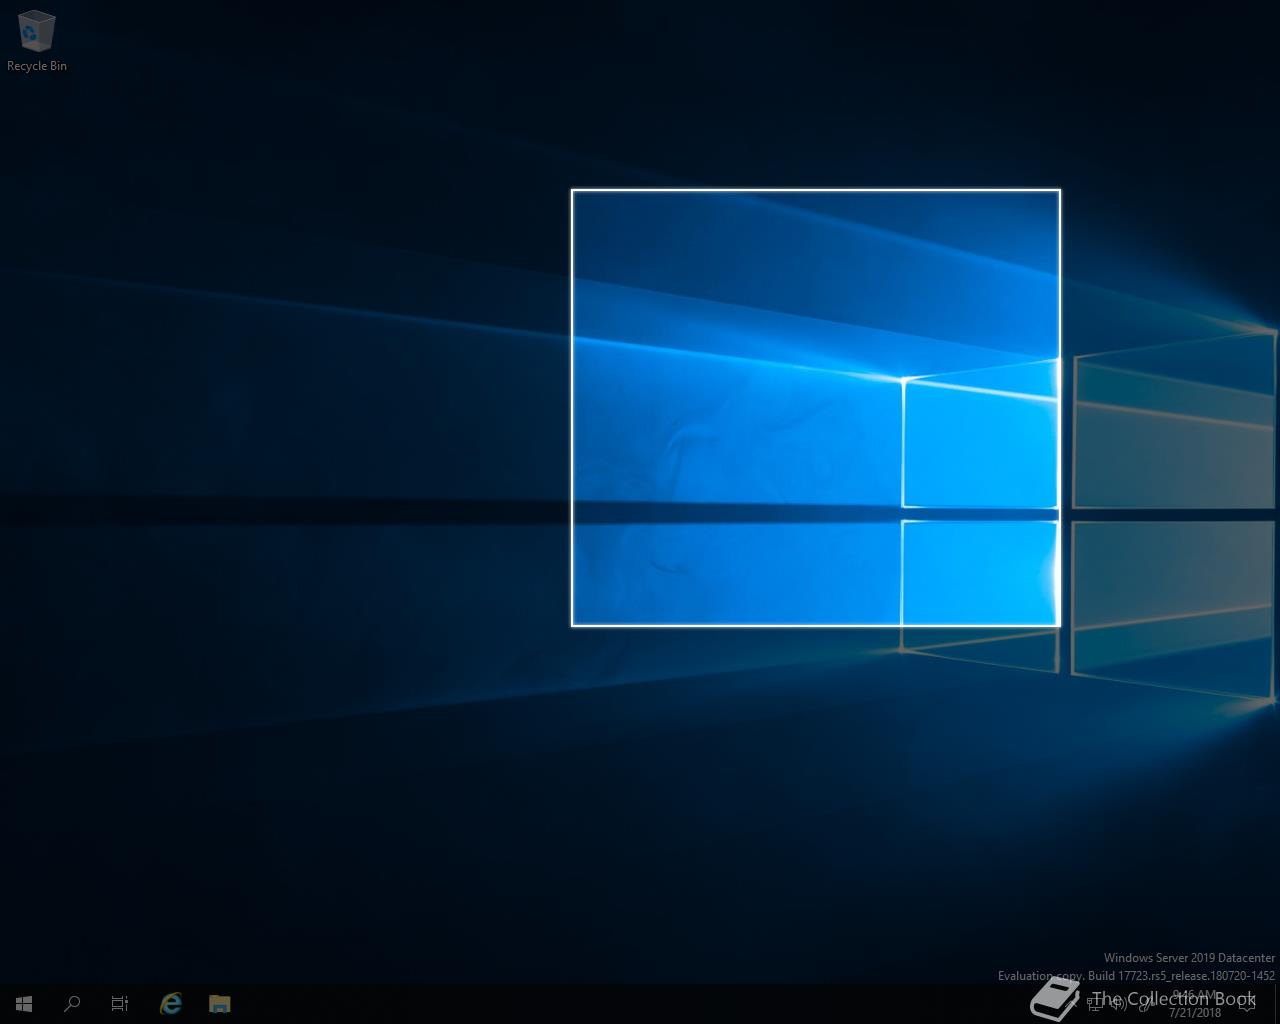
Task: Open the volume speaker tray icon
Action: pyautogui.click(x=1119, y=1004)
